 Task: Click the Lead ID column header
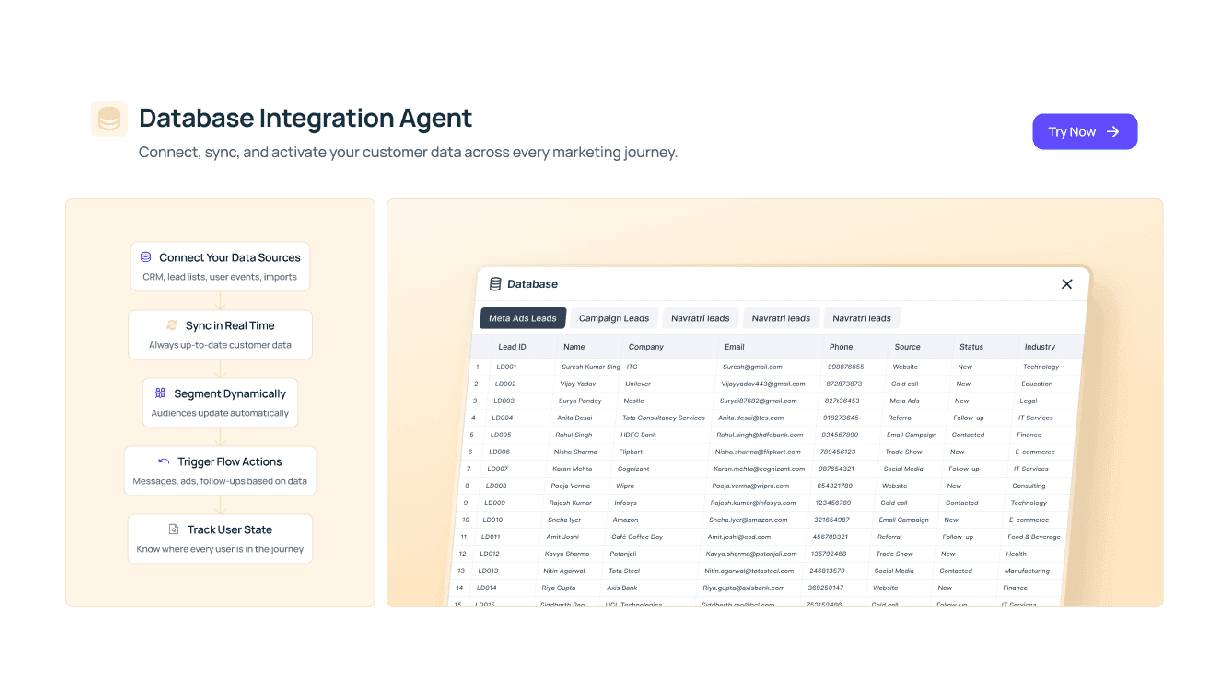pos(512,347)
